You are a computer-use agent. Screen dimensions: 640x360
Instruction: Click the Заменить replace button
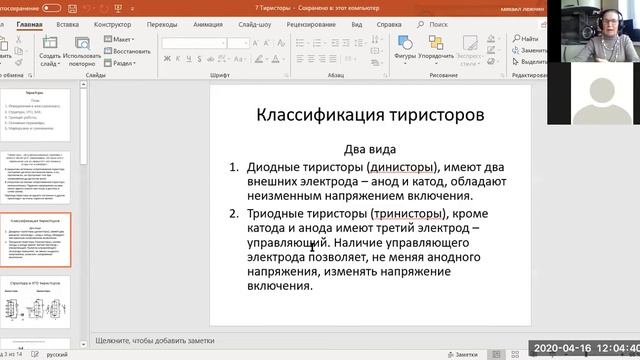click(529, 50)
